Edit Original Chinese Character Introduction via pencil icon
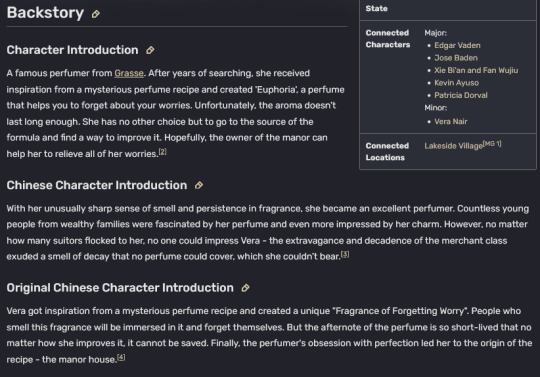 245,288
